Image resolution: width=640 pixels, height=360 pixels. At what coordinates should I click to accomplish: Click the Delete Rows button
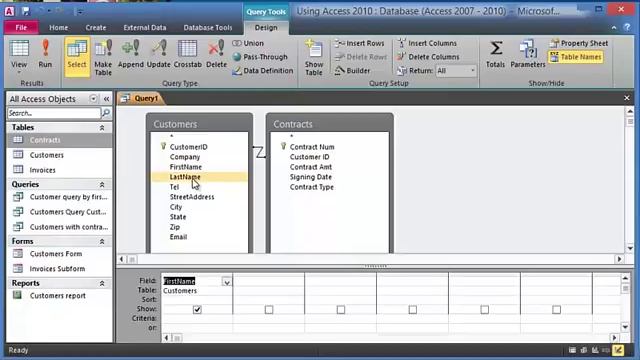(x=361, y=57)
